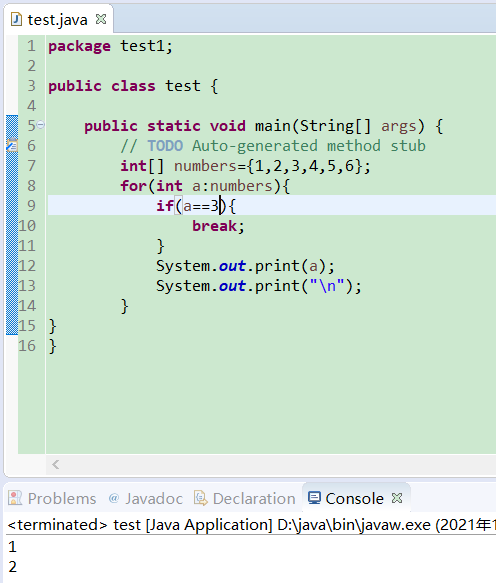Image resolution: width=496 pixels, height=583 pixels.
Task: Close the Console view
Action: pyautogui.click(x=397, y=498)
